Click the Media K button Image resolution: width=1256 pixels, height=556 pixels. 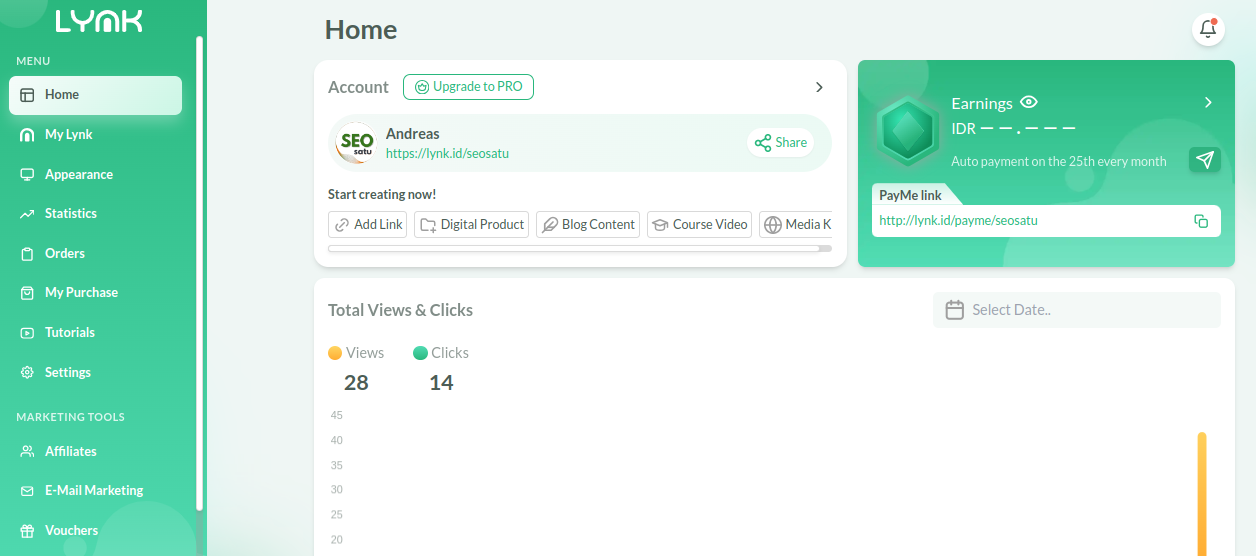(796, 225)
